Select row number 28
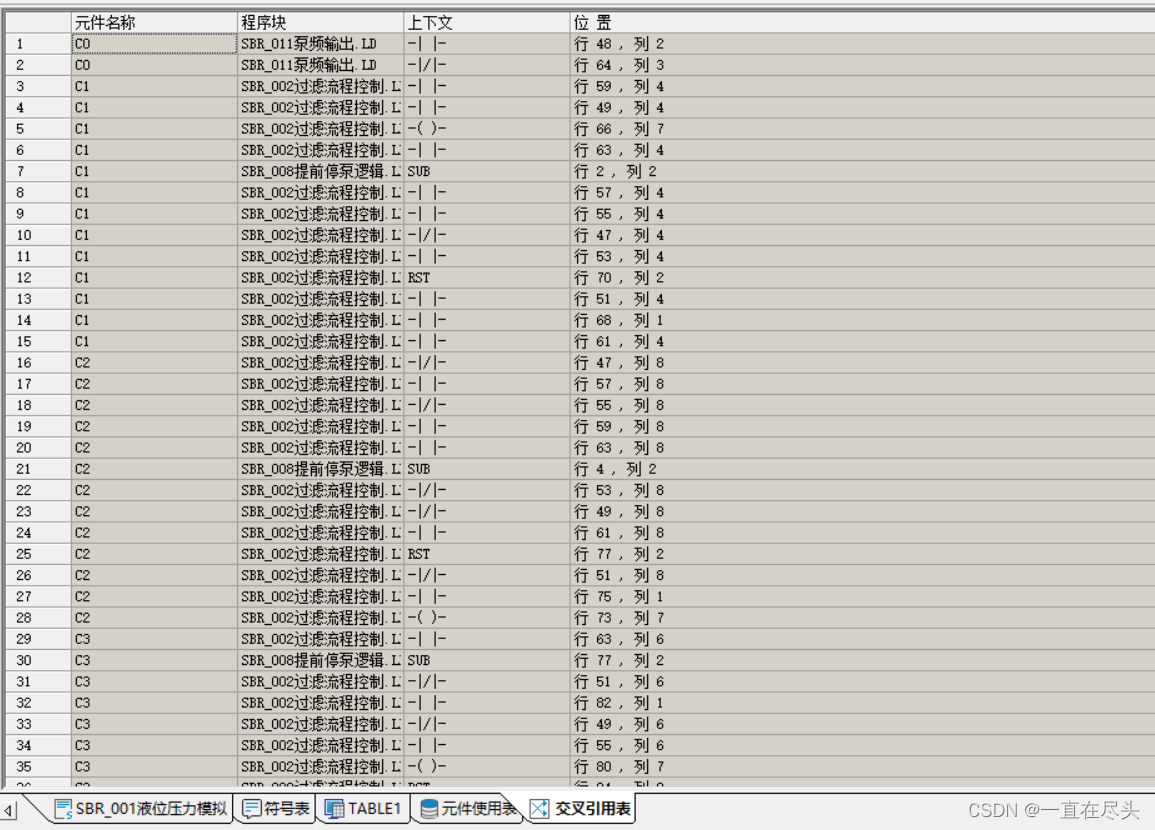Viewport: 1155px width, 830px height. (x=38, y=618)
